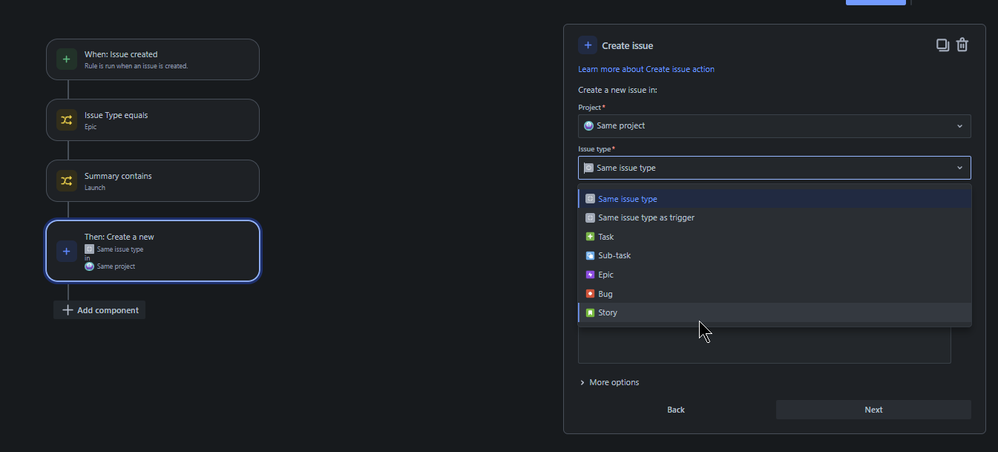This screenshot has height=452, width=998.
Task: Delete the Create issue action with trash icon
Action: (962, 45)
